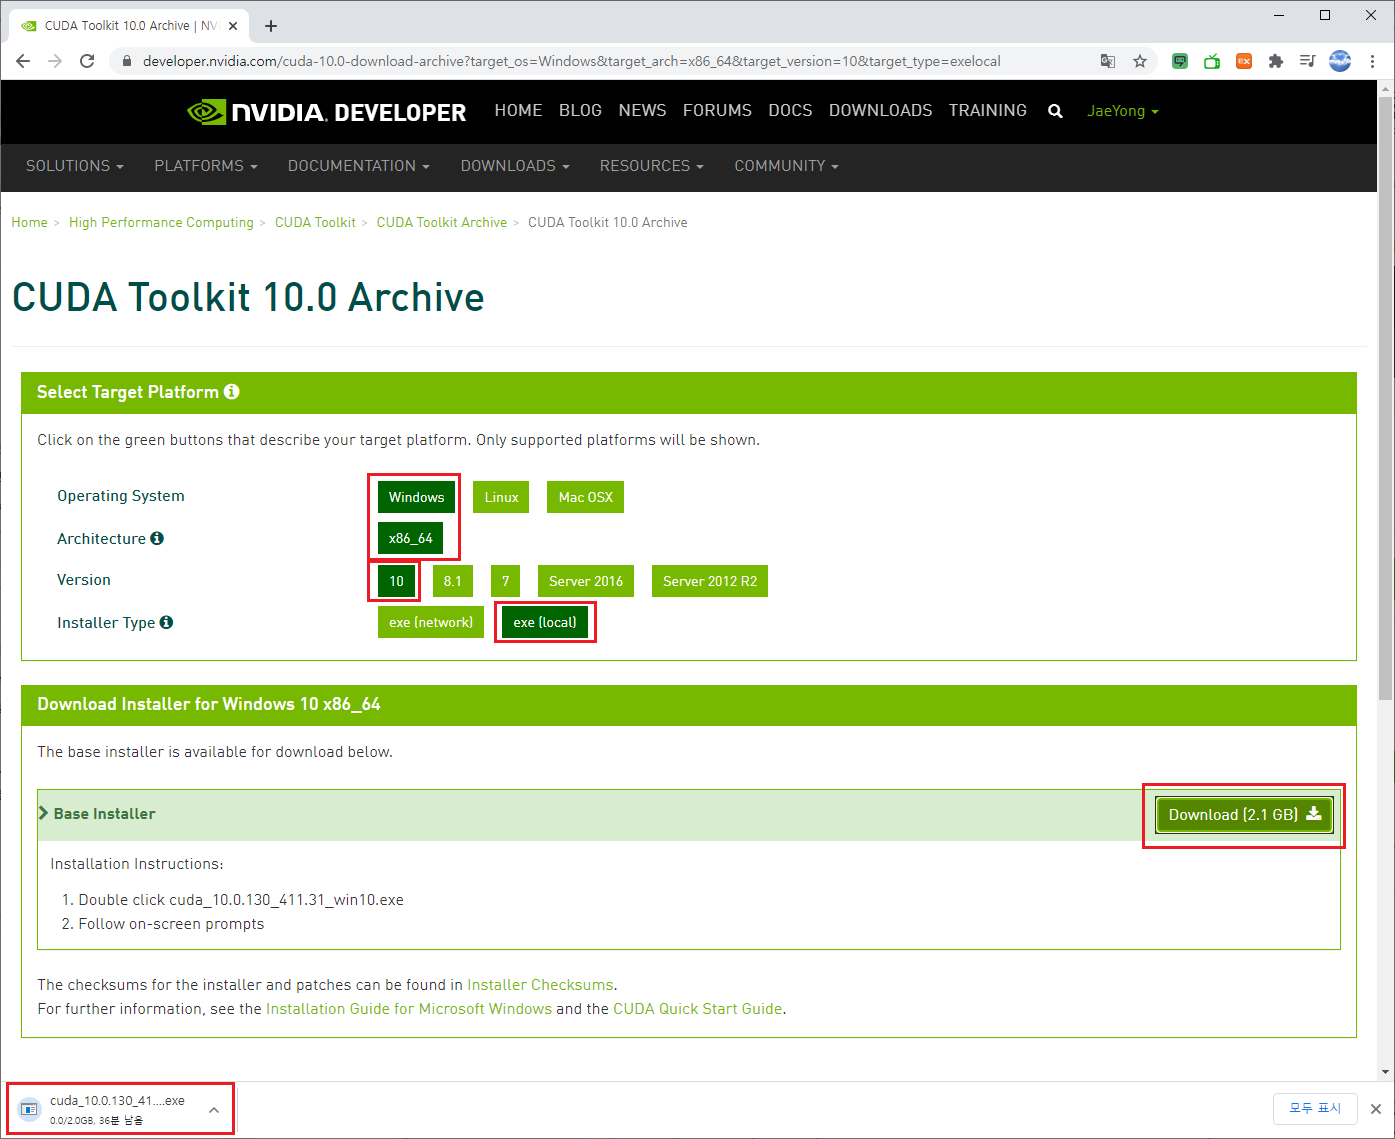Open NEWS in top navigation
The image size is (1395, 1139).
tap(642, 110)
